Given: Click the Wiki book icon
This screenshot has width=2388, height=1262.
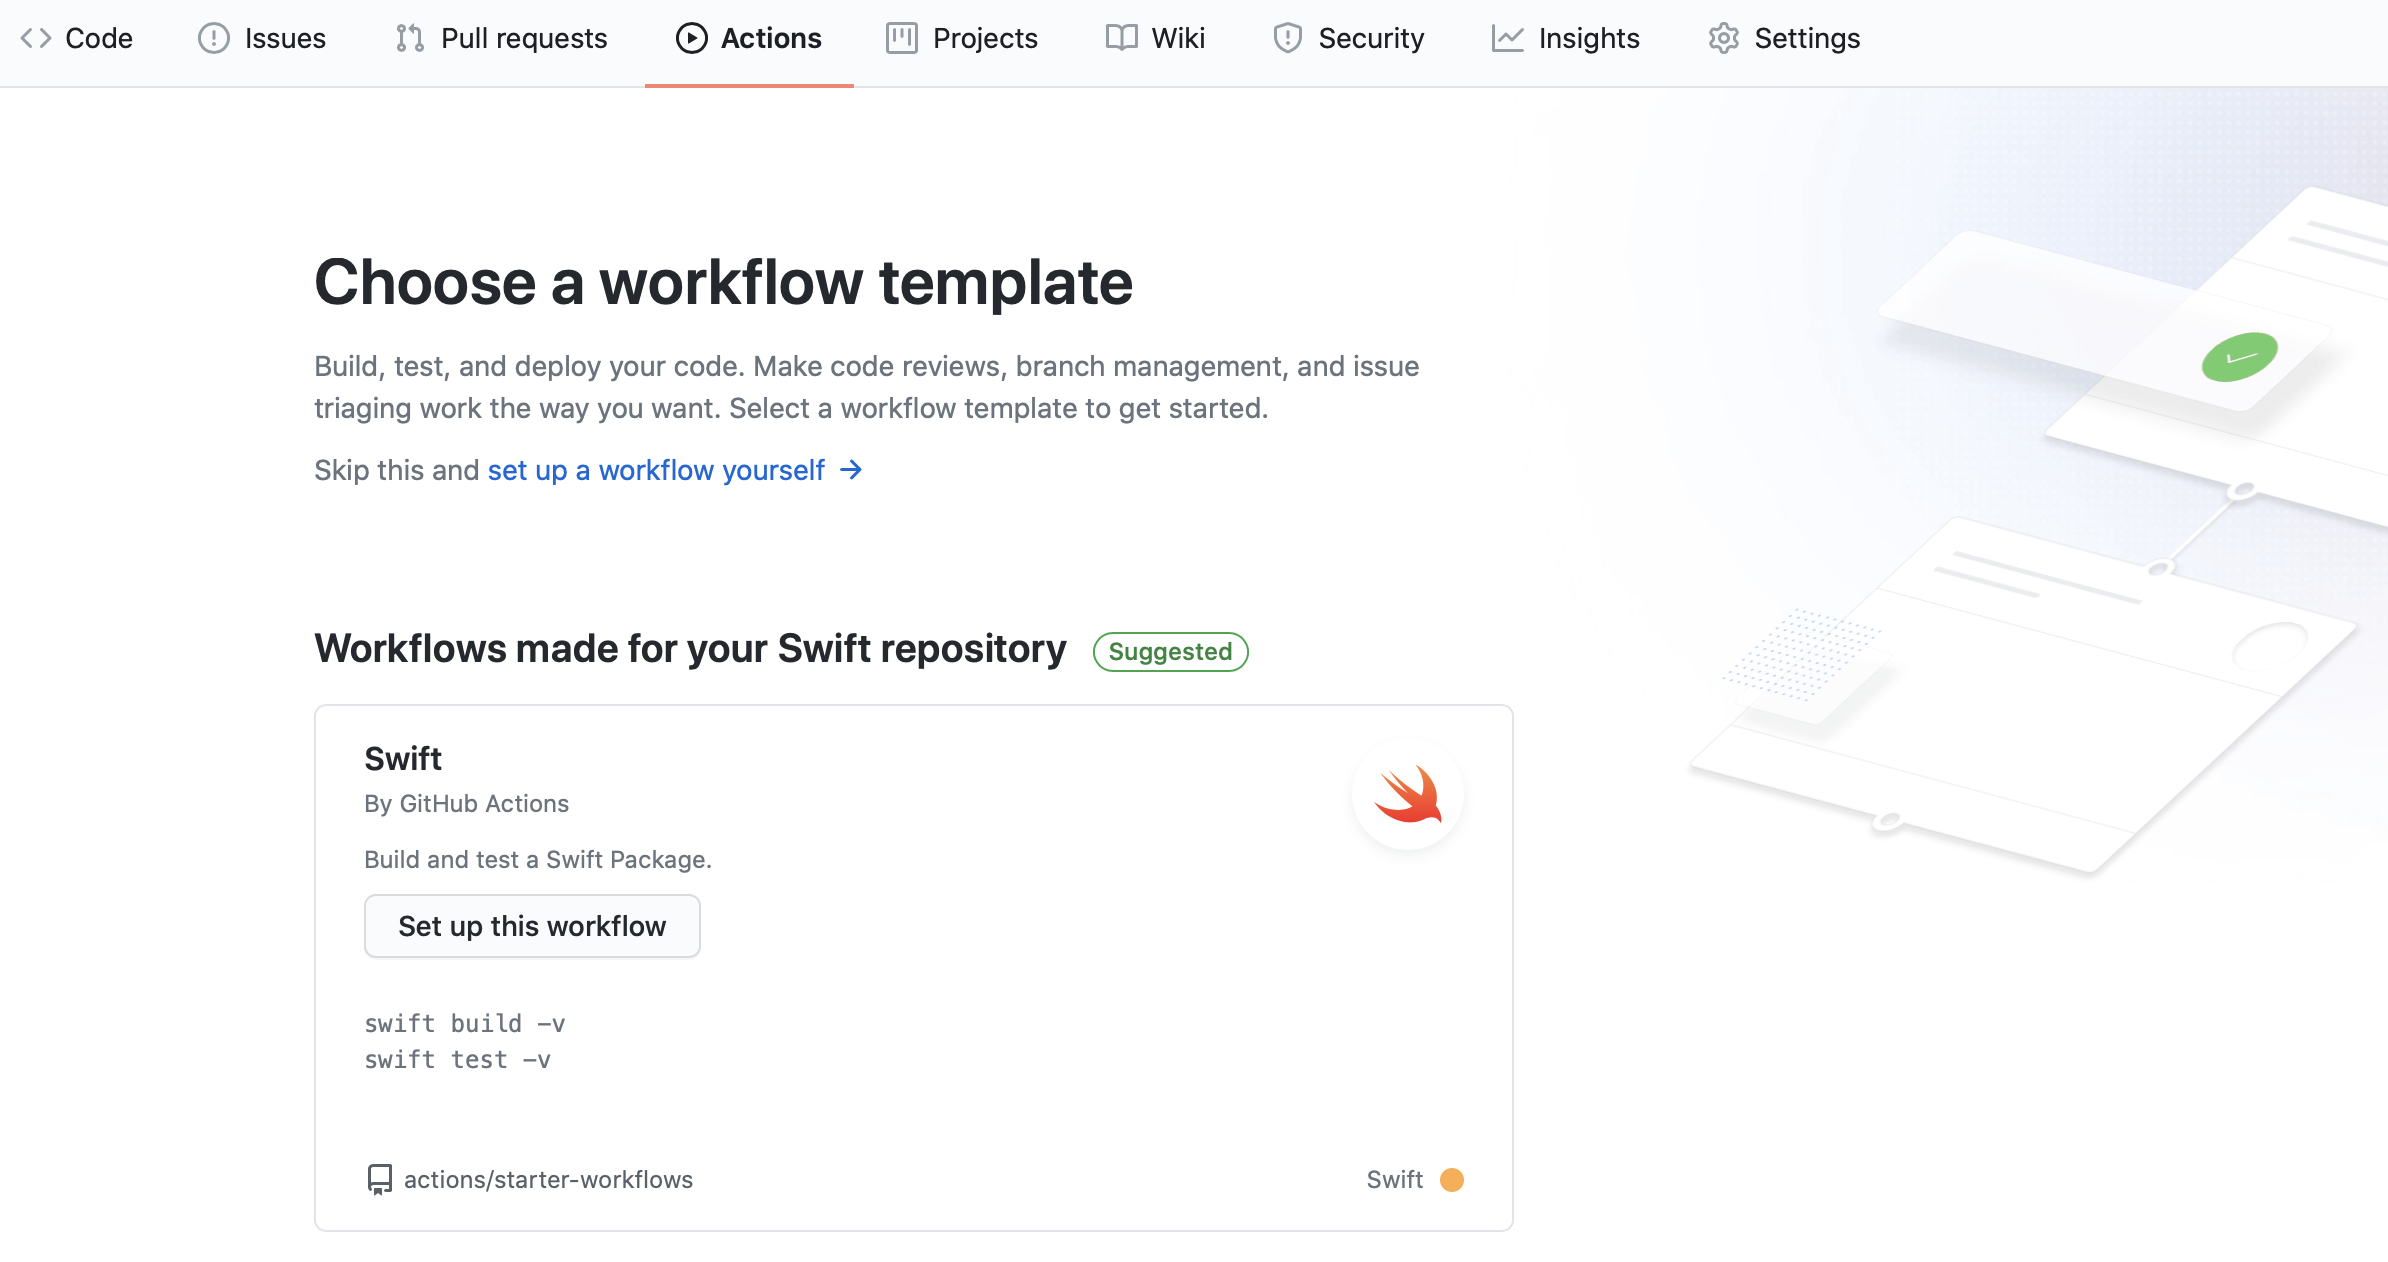Looking at the screenshot, I should [x=1121, y=38].
